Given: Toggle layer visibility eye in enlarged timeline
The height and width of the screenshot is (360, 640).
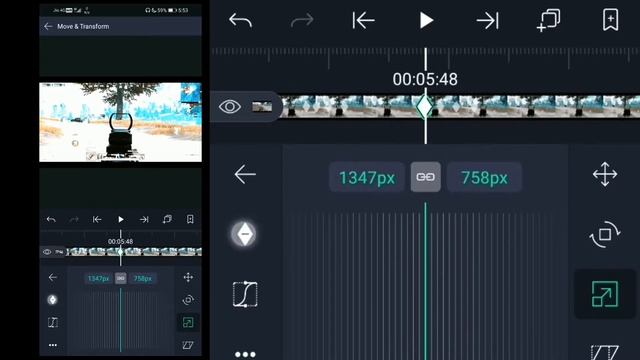Looking at the screenshot, I should (230, 107).
